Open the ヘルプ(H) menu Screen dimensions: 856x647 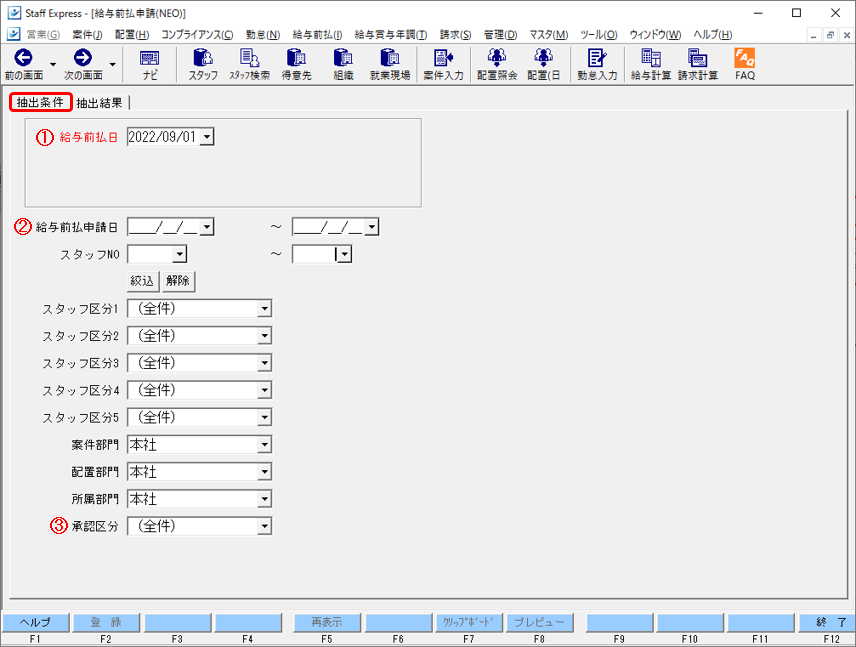click(x=712, y=35)
